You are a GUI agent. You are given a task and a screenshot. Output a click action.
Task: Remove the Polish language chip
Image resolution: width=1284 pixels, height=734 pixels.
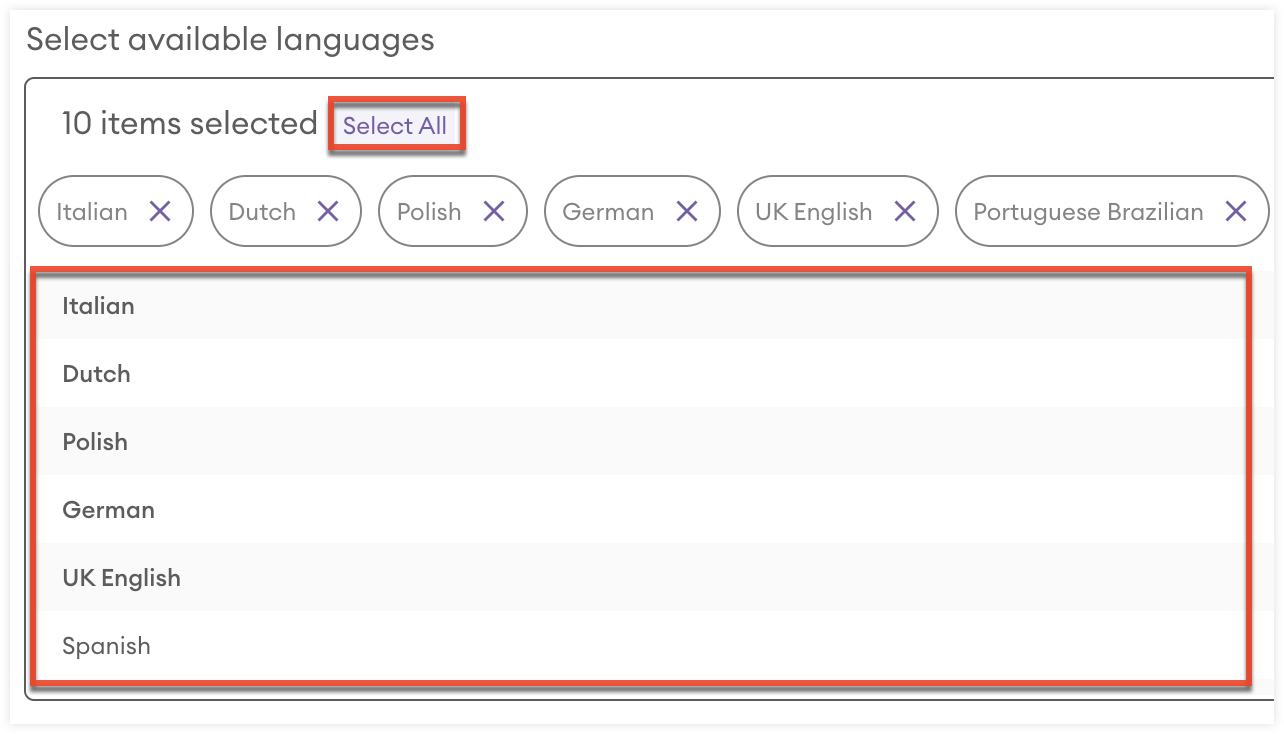[x=493, y=211]
